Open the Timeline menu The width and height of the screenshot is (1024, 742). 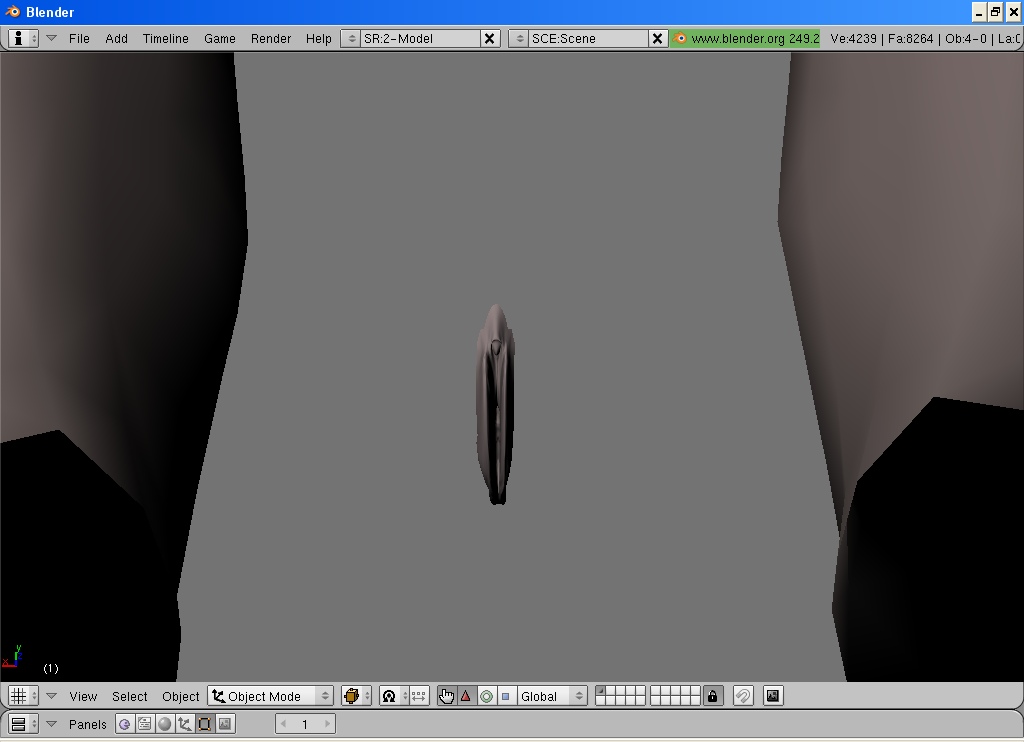click(x=165, y=38)
